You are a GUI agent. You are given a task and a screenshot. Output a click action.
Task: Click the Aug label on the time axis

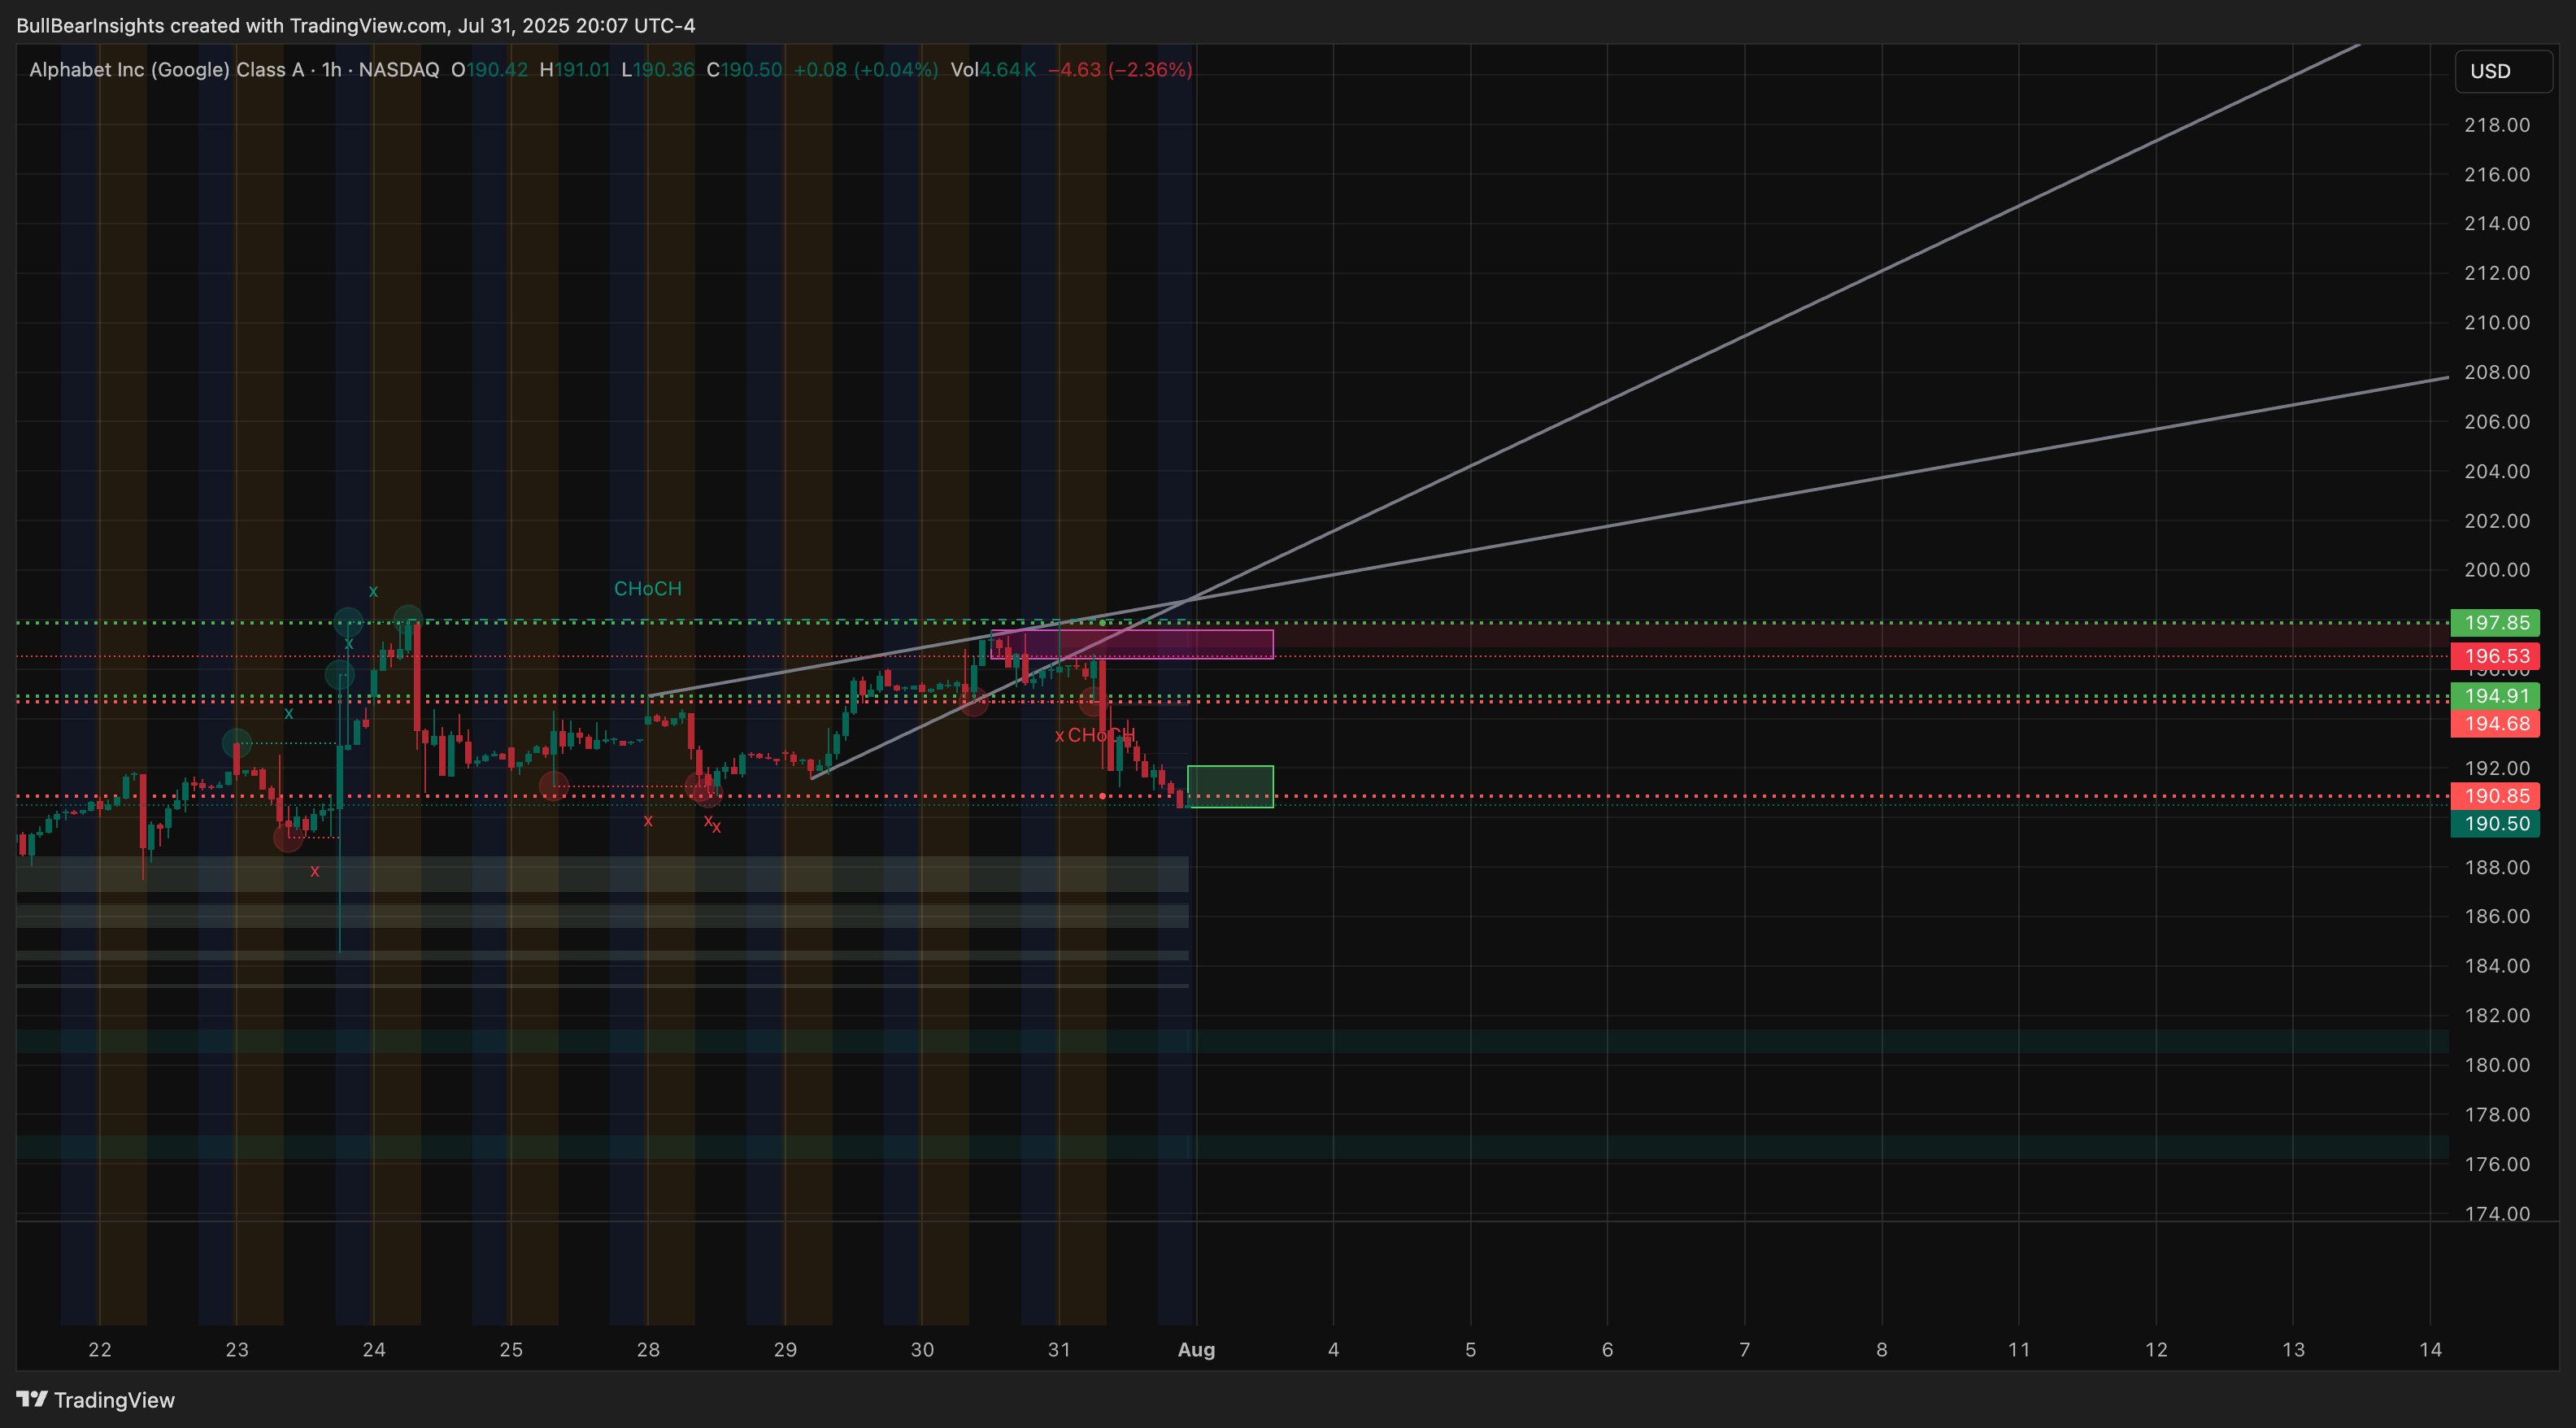(x=1196, y=1350)
